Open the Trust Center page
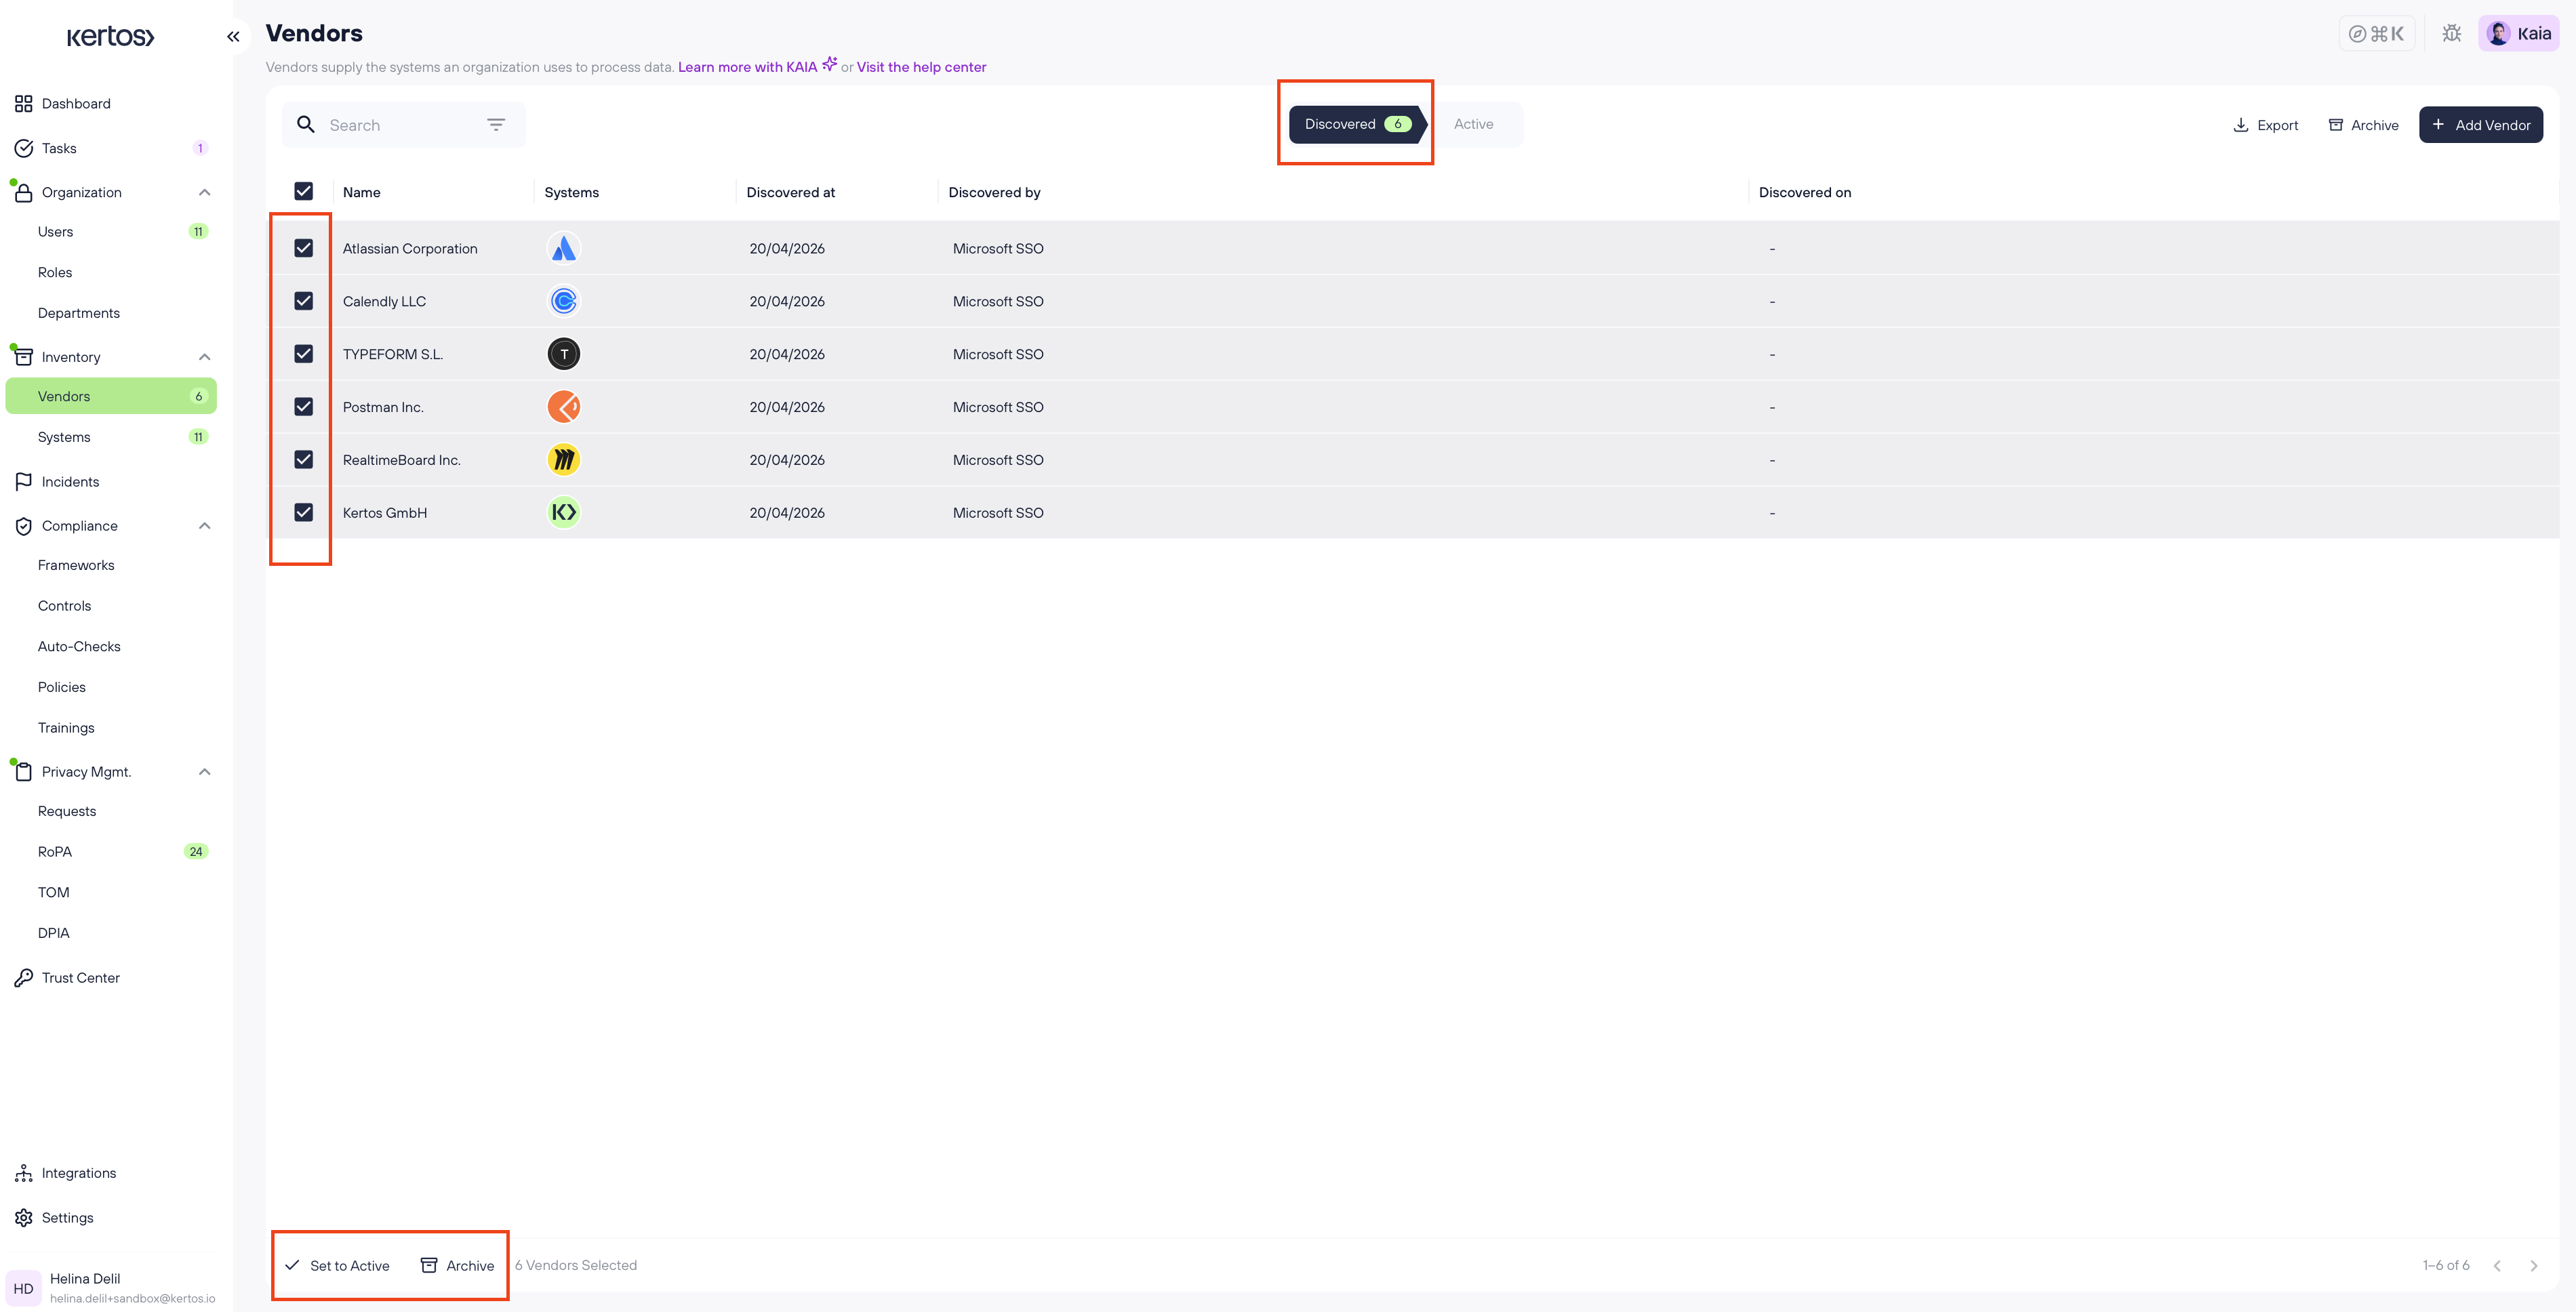The image size is (2576, 1312). (111, 978)
